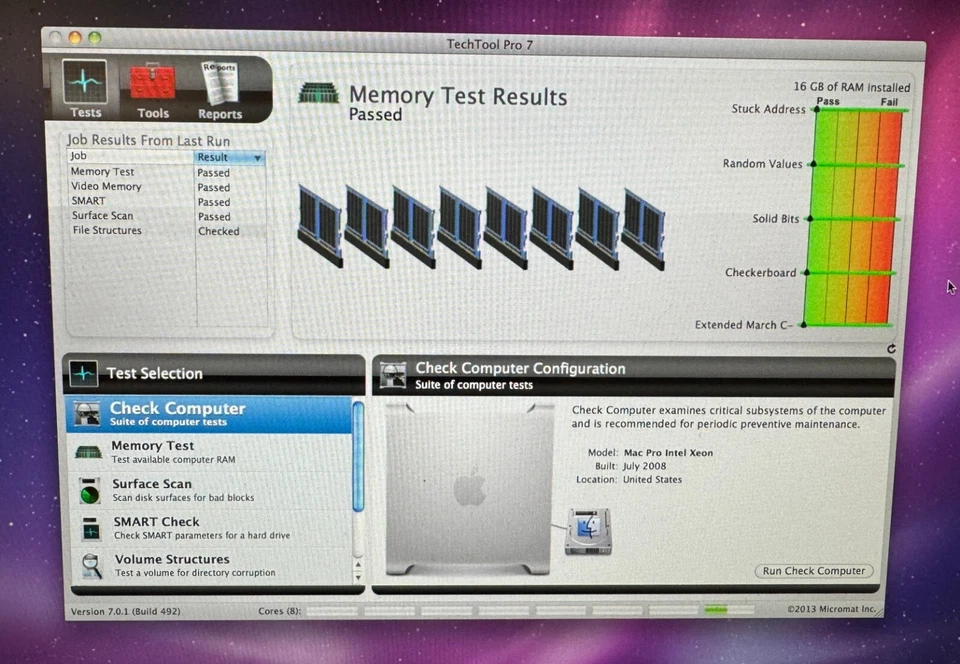The height and width of the screenshot is (664, 960).
Task: Click the Surface Scan disk icon
Action: (x=90, y=490)
